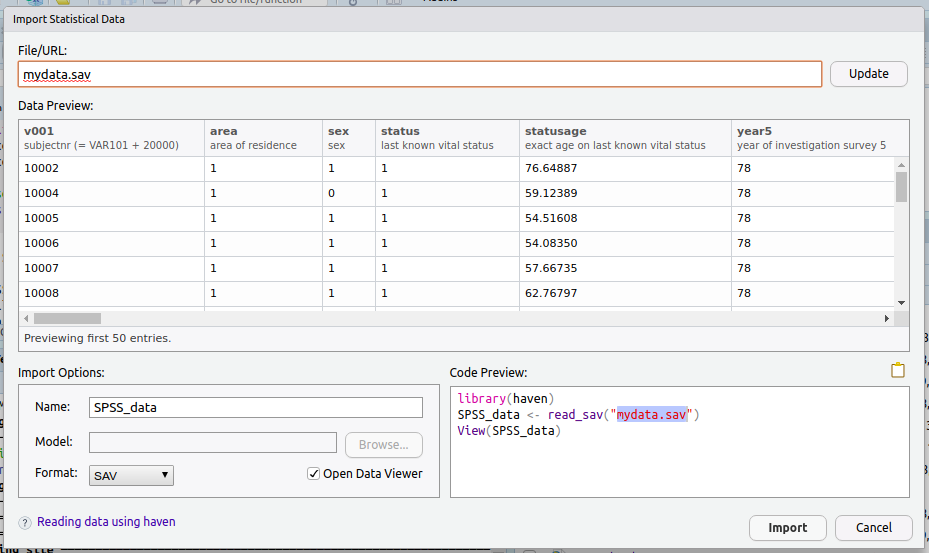Click the Name field containing SPSS_data
Viewport: 929px width, 553px height.
[256, 407]
